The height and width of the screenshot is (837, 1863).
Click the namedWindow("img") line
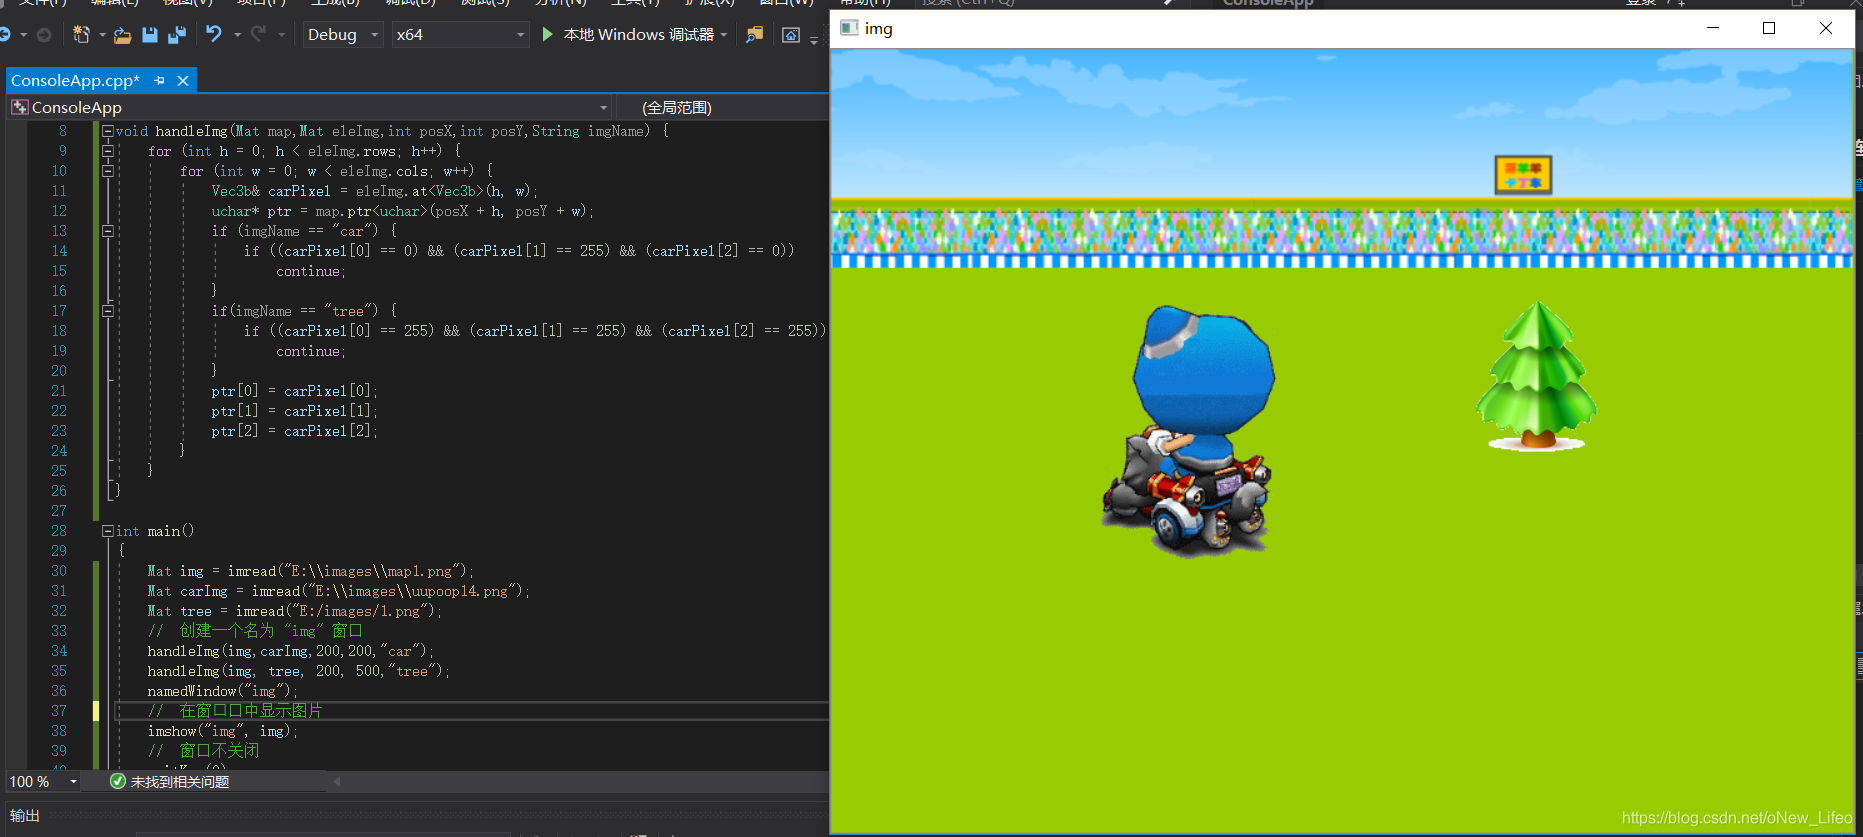pos(223,691)
